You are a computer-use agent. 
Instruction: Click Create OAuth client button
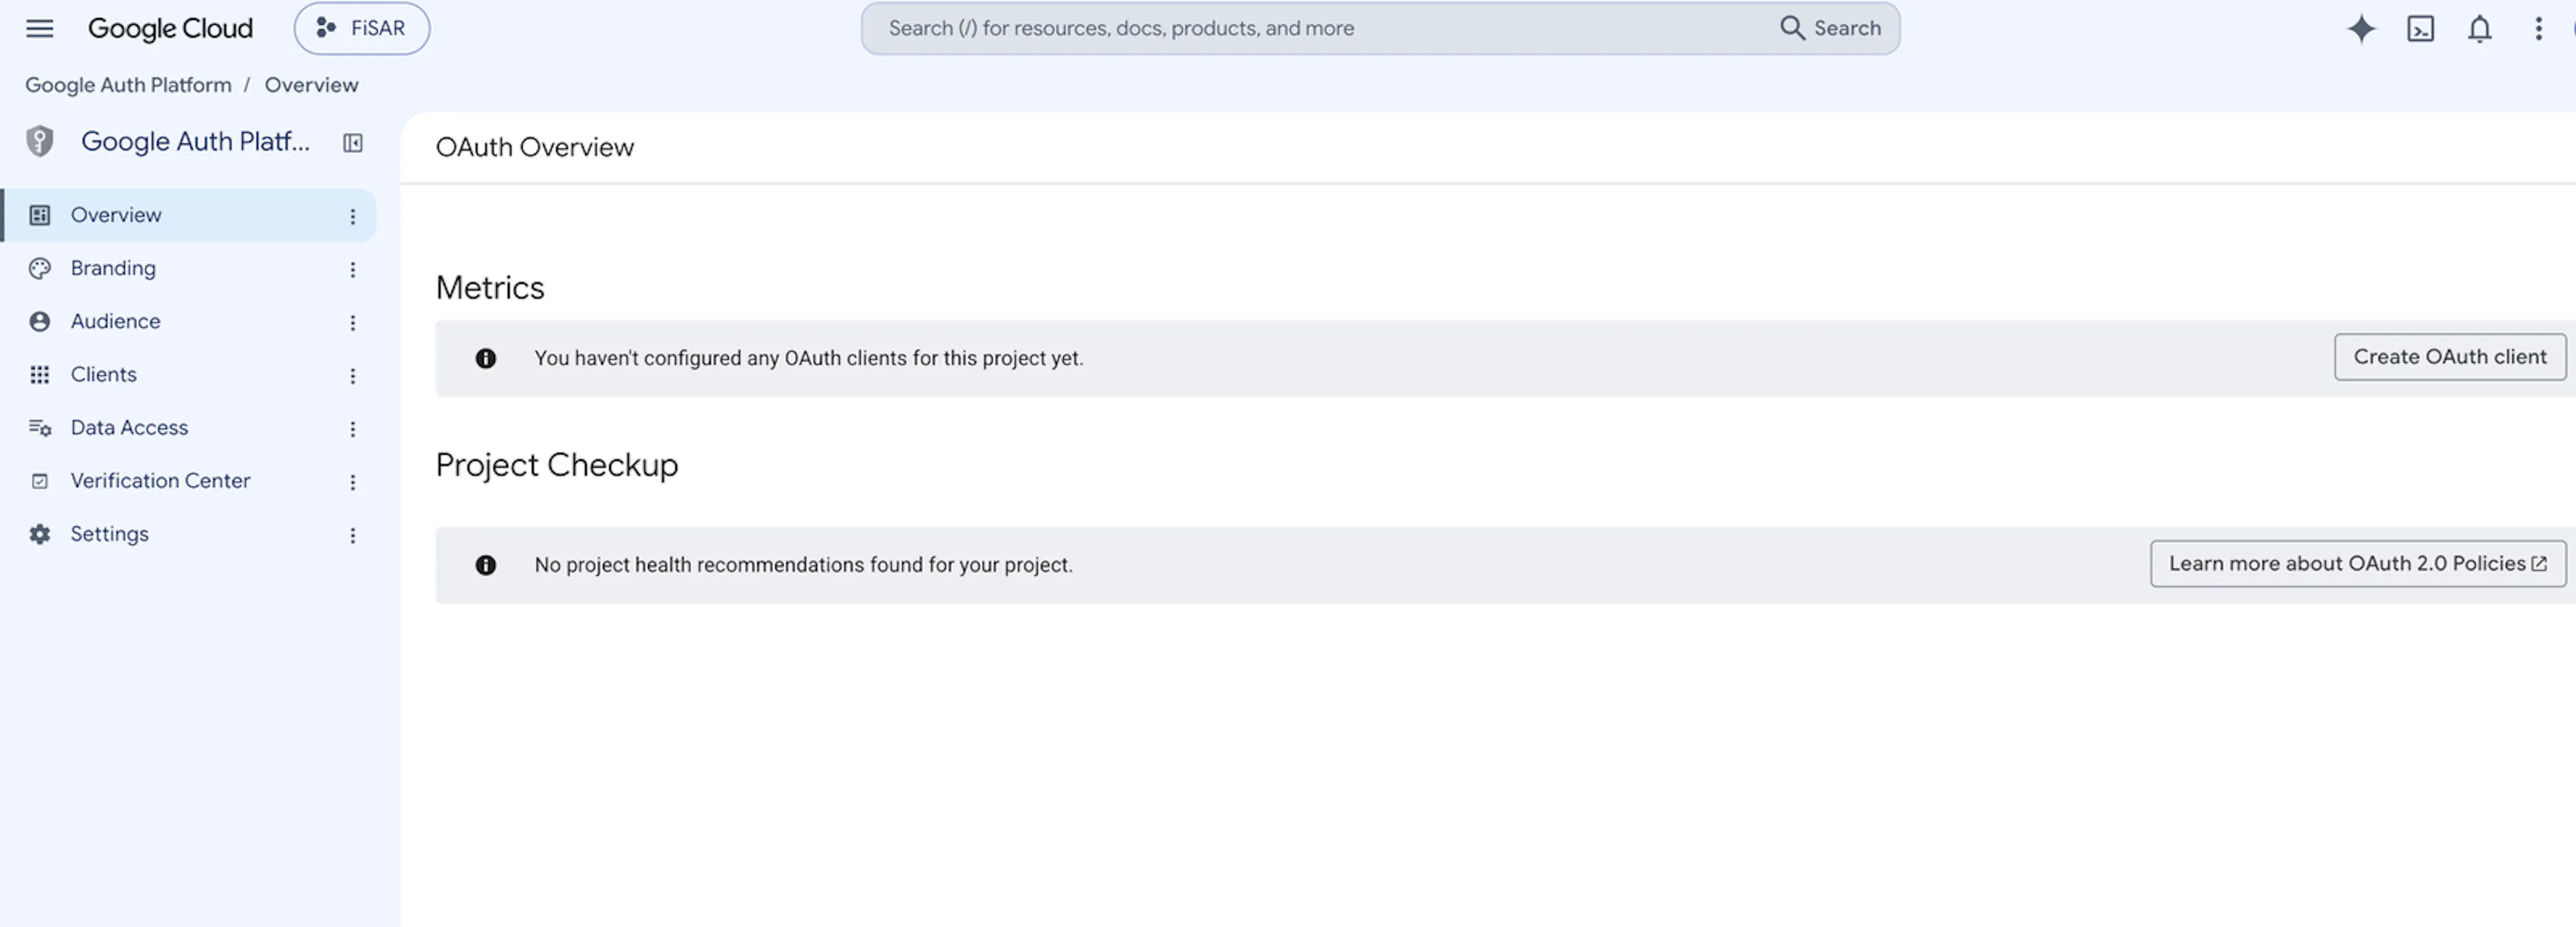click(x=2450, y=357)
